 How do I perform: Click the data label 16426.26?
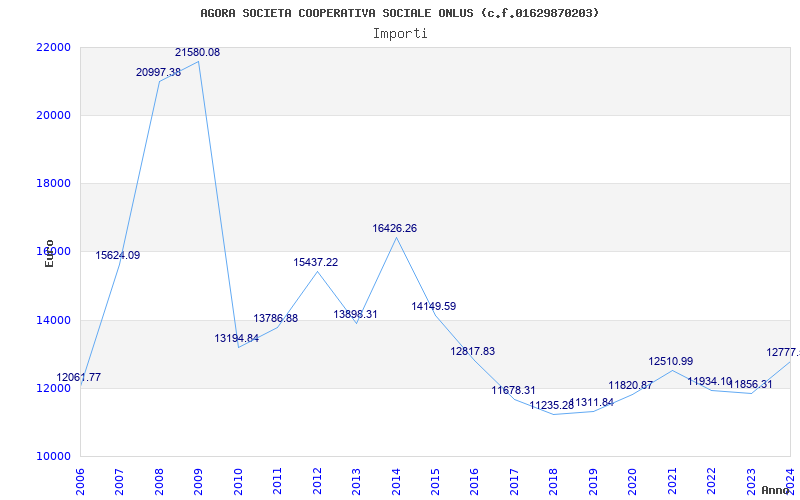pos(394,229)
